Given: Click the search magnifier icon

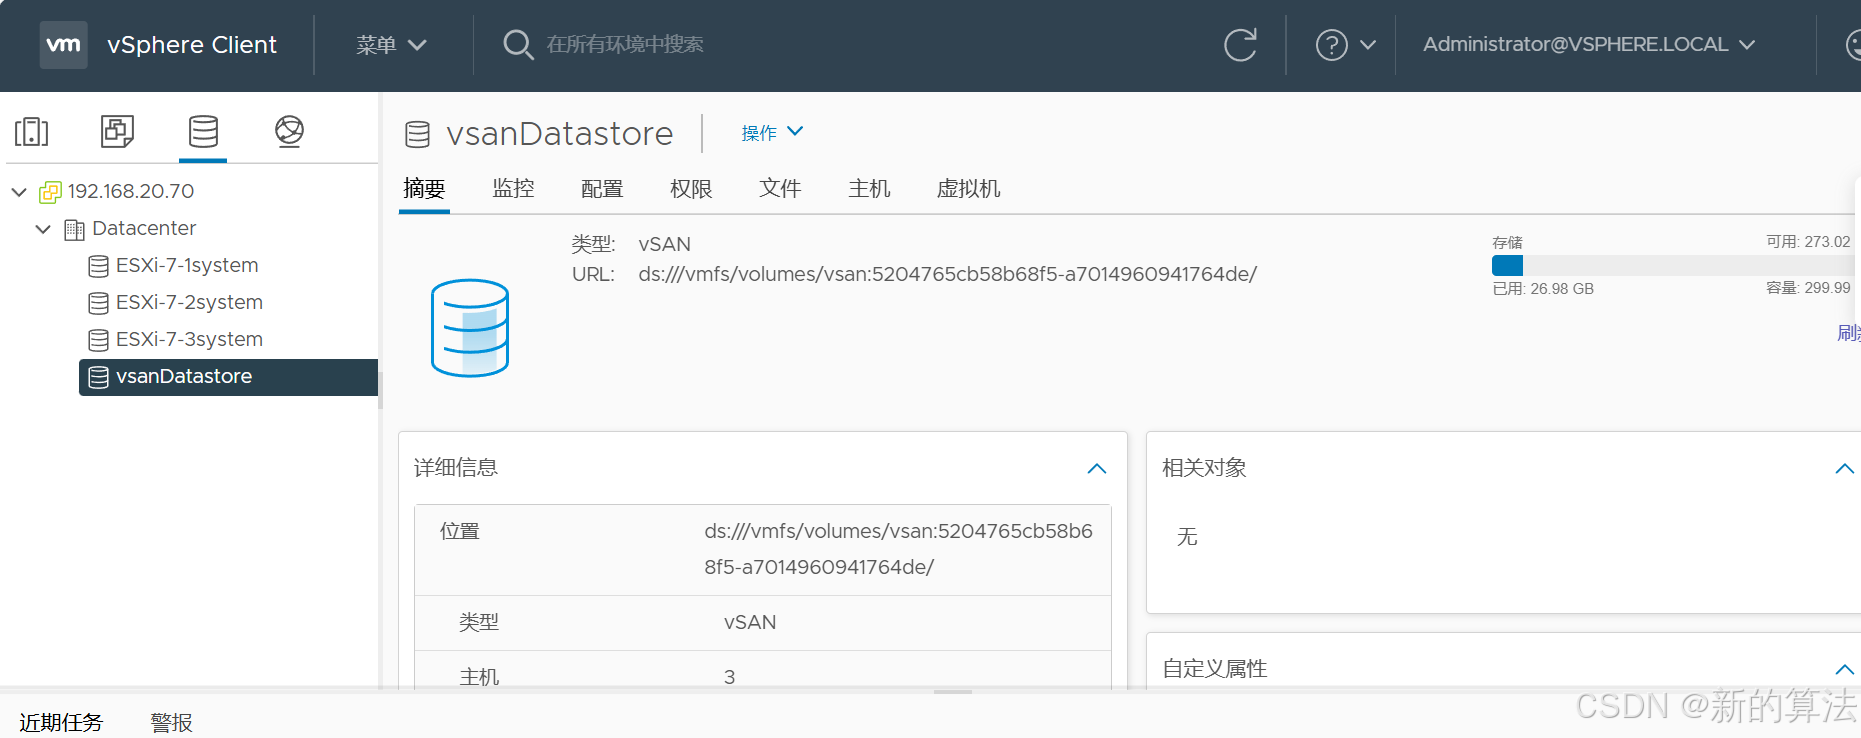Looking at the screenshot, I should (x=517, y=45).
